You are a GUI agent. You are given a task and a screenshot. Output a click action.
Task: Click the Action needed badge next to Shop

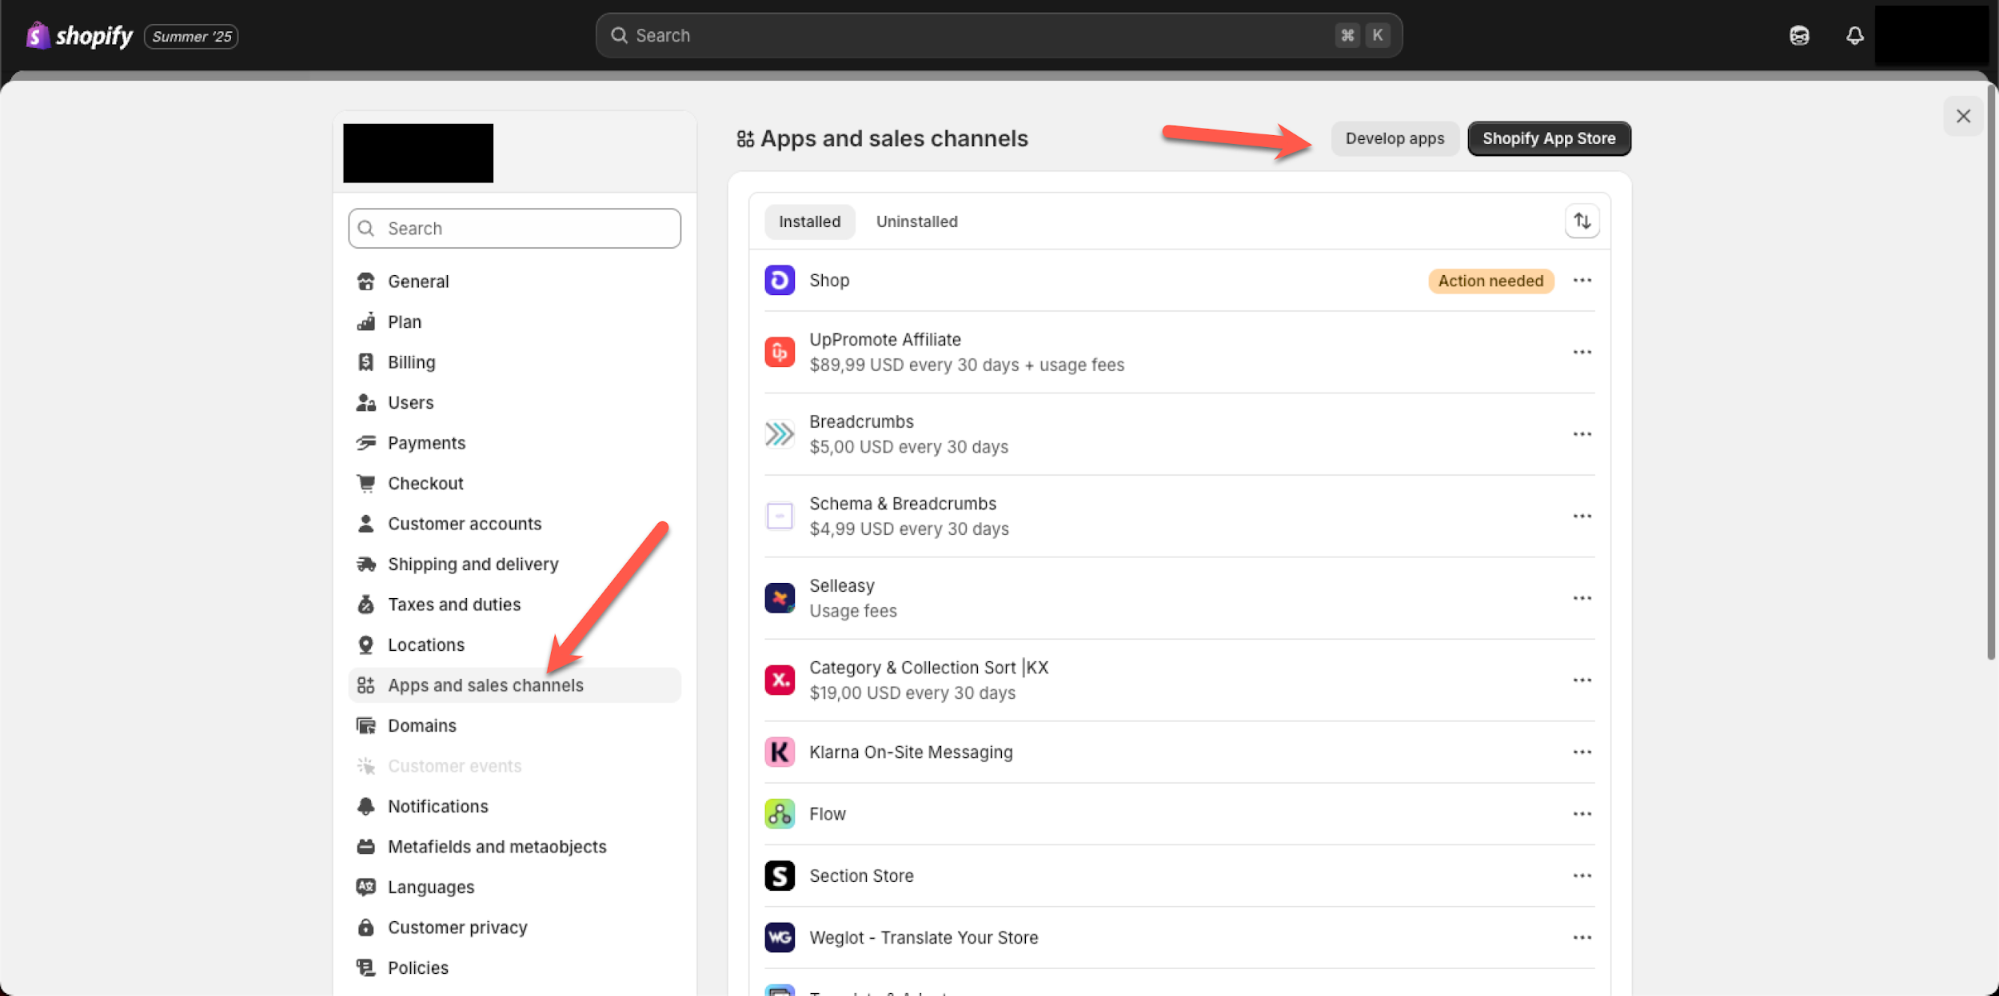pyautogui.click(x=1491, y=280)
